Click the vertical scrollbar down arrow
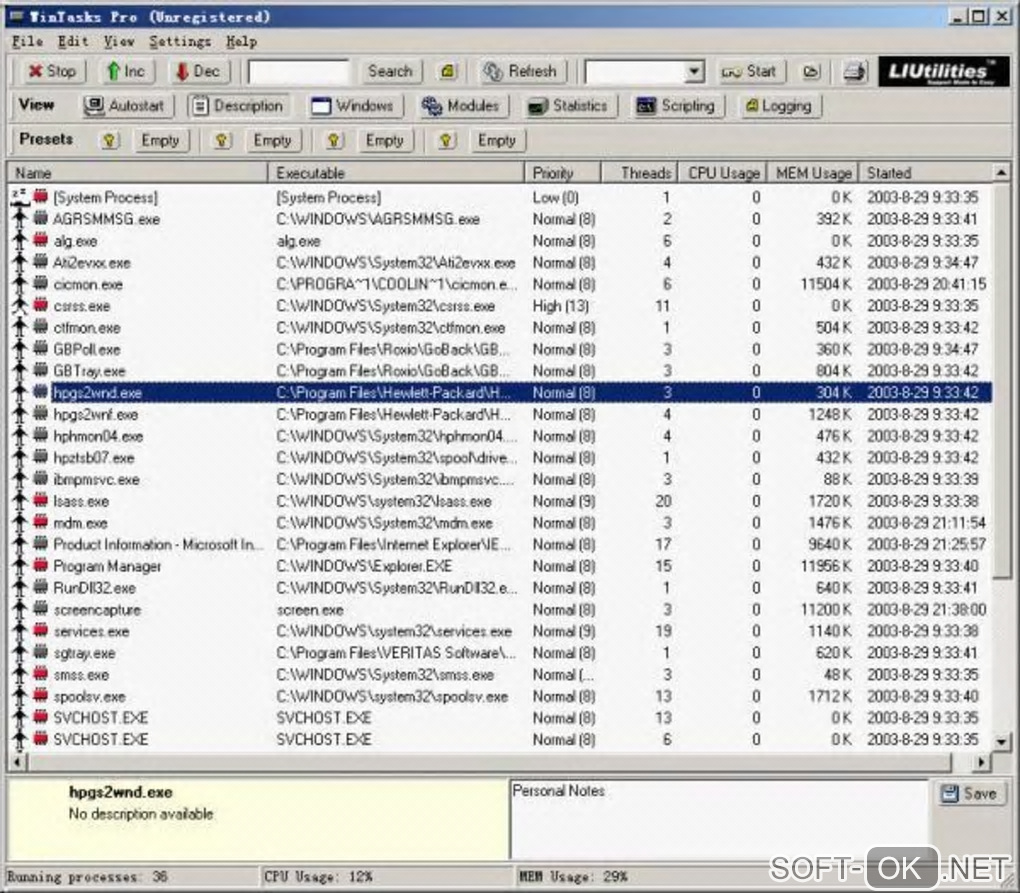Viewport: 1020px width, 893px height. tap(1001, 741)
